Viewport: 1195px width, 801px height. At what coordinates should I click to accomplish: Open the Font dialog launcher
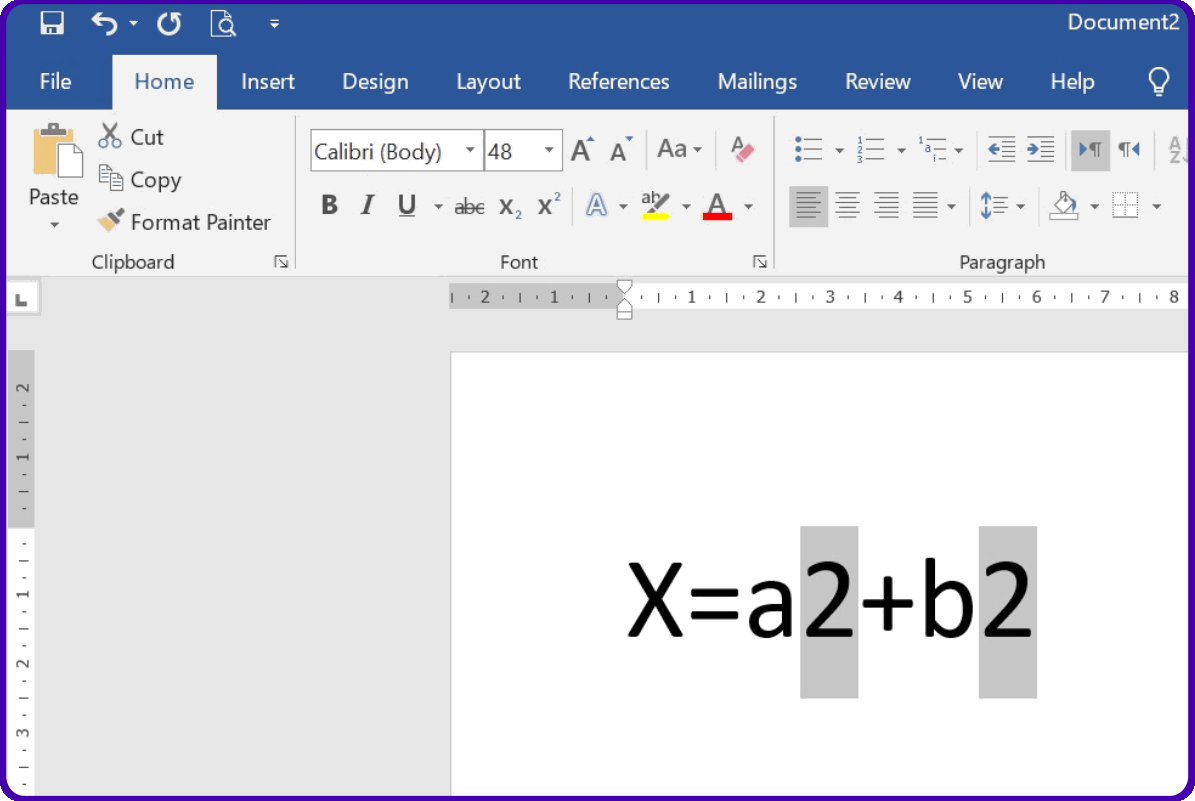pos(760,261)
